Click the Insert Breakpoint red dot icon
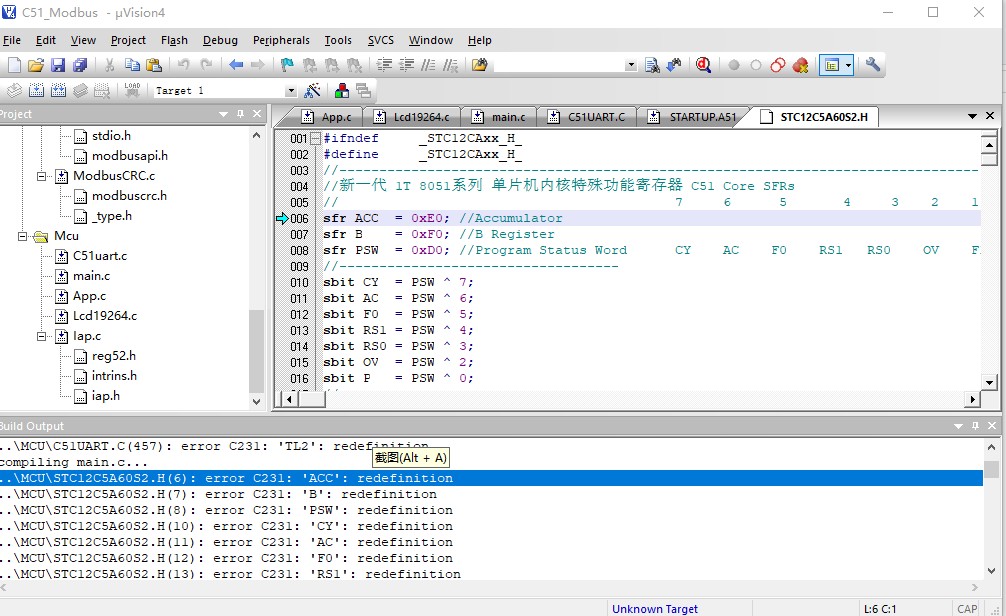 click(734, 65)
